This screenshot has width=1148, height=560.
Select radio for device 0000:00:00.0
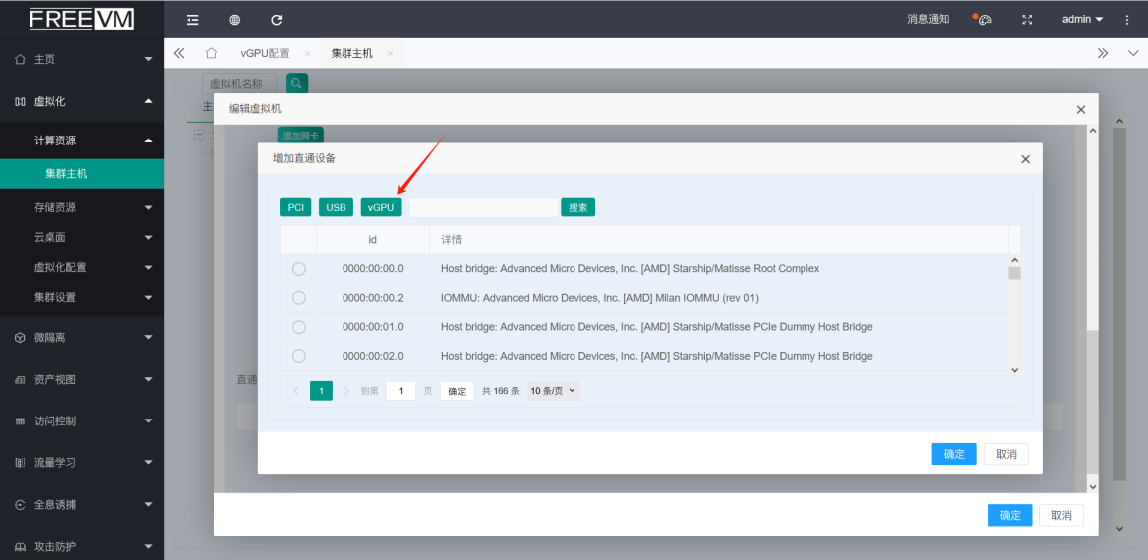[x=298, y=269]
